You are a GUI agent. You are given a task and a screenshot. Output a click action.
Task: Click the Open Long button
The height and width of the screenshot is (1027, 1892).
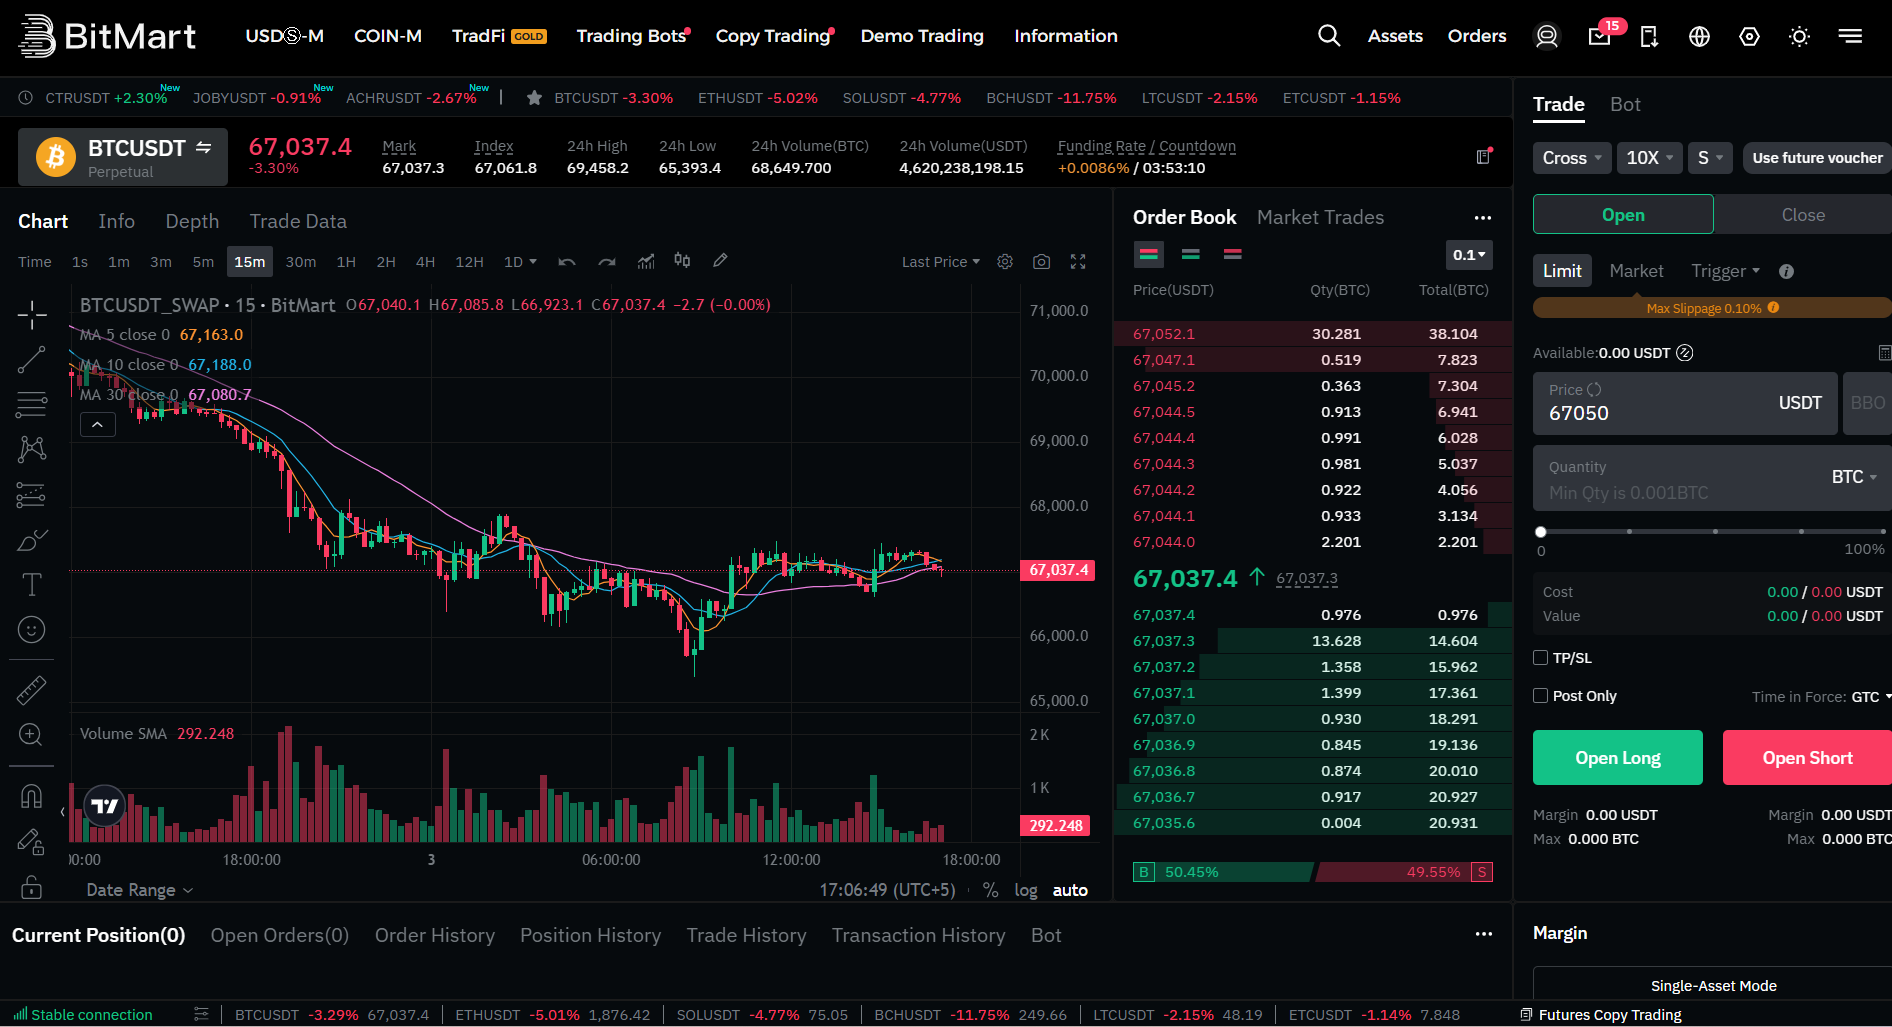pyautogui.click(x=1618, y=758)
